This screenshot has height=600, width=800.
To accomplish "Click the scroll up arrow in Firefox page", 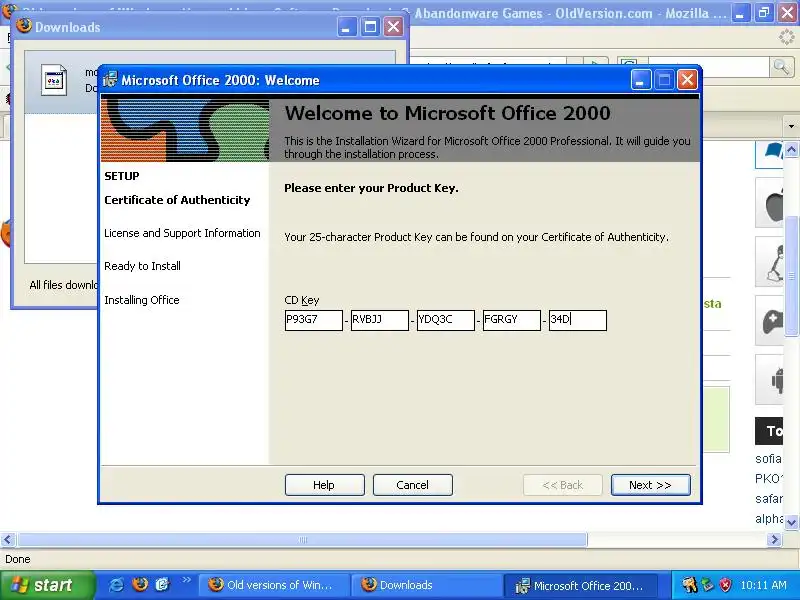I will [x=791, y=149].
